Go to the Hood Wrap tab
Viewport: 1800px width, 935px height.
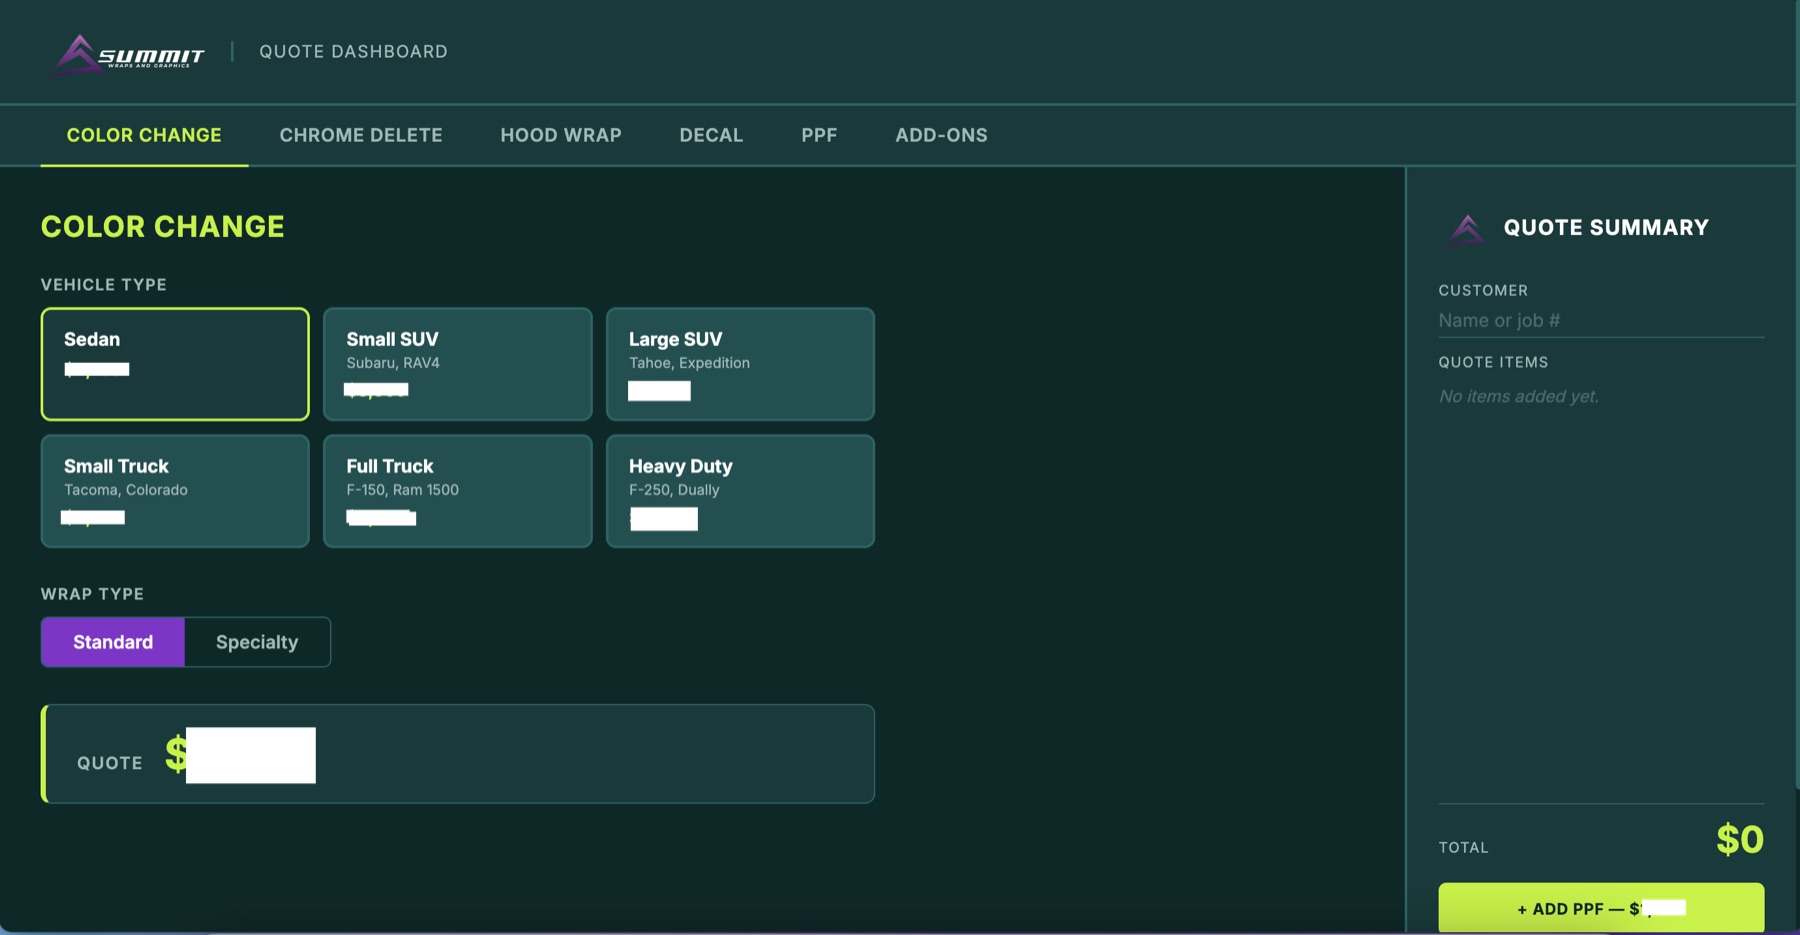tap(561, 135)
